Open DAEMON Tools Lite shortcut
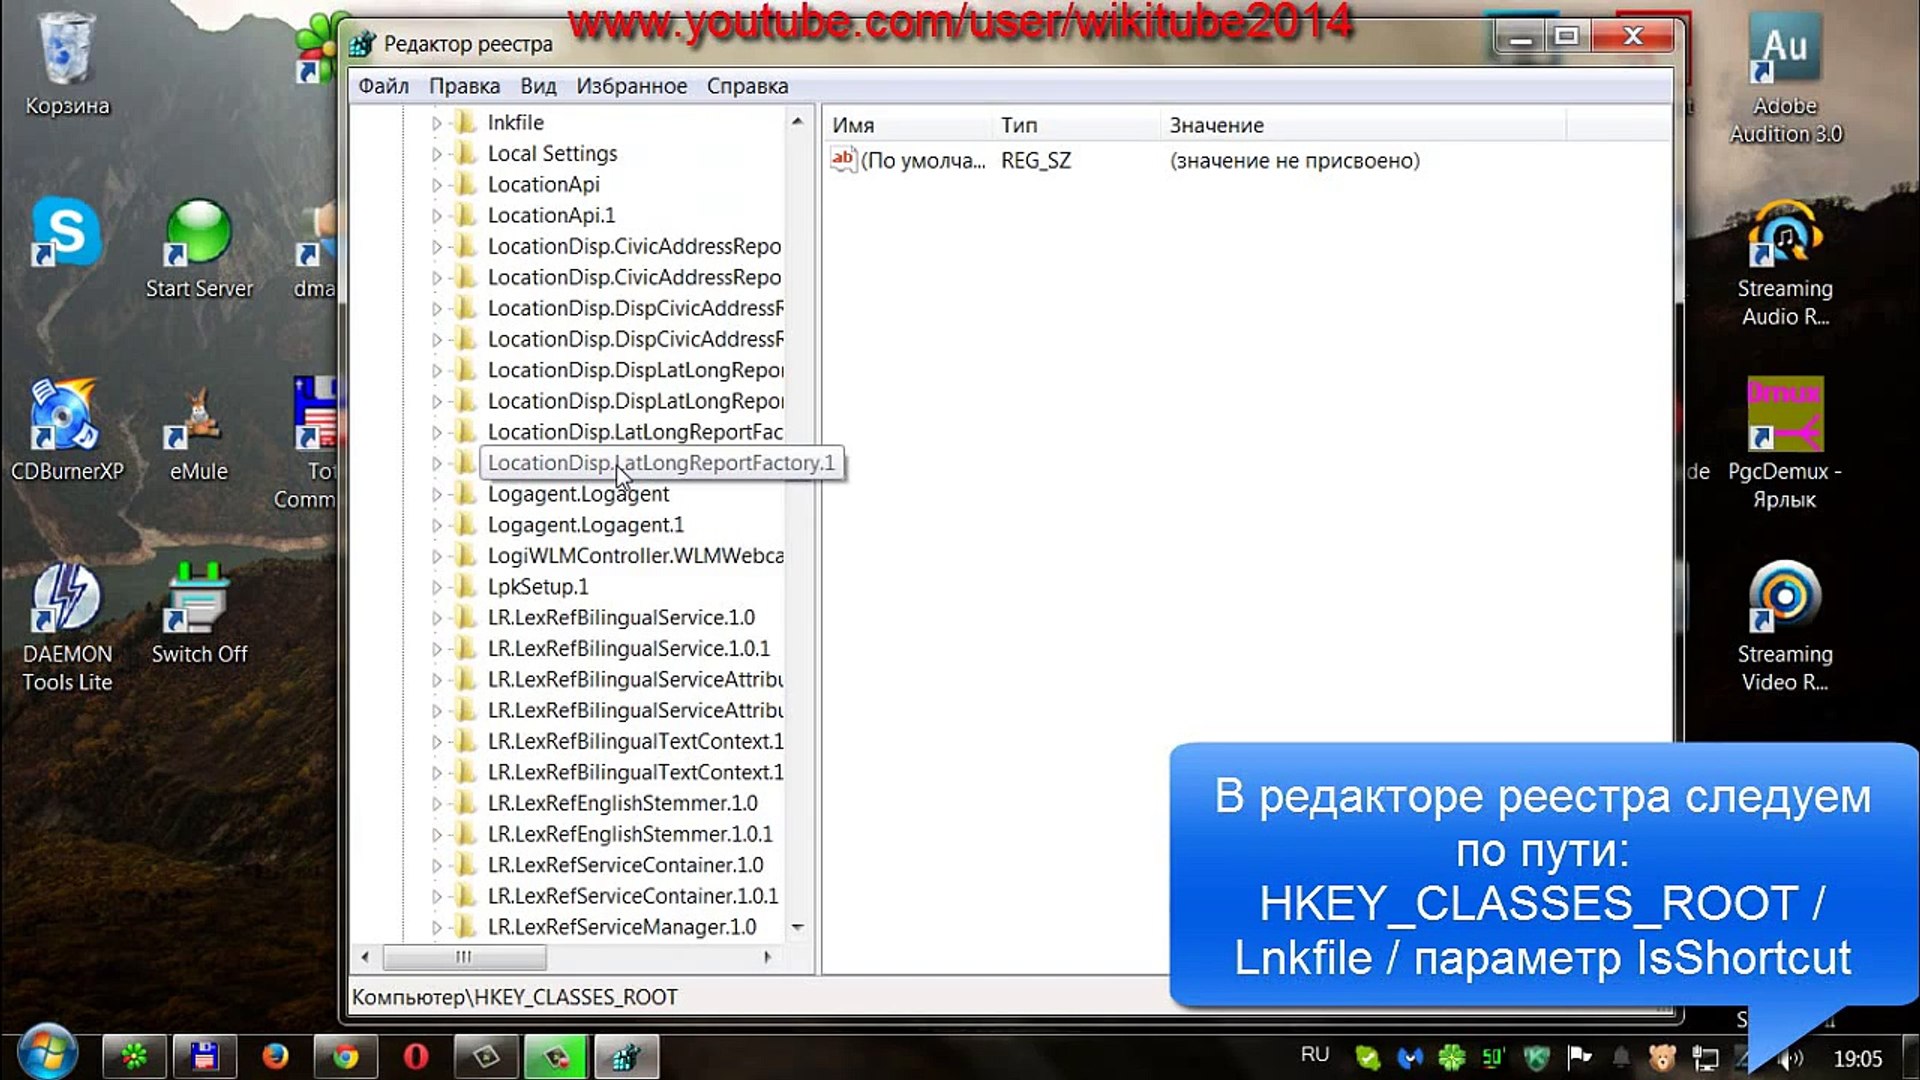The width and height of the screenshot is (1920, 1080). click(67, 628)
